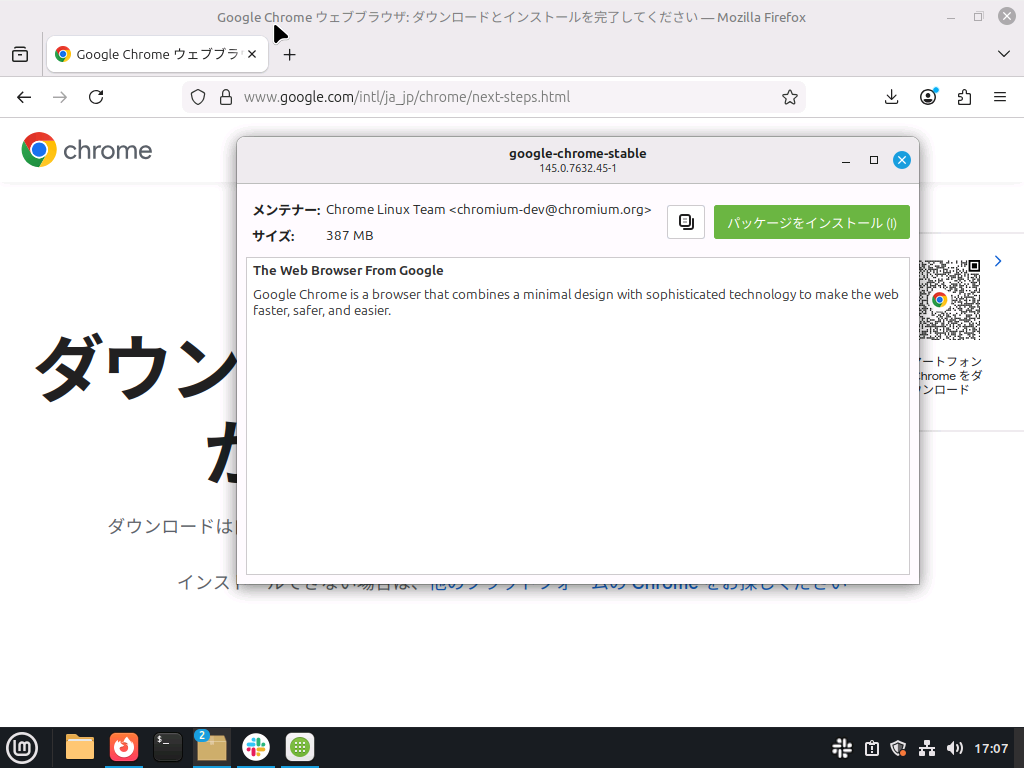Expand the list-all-tabs chevron

click(x=1003, y=54)
